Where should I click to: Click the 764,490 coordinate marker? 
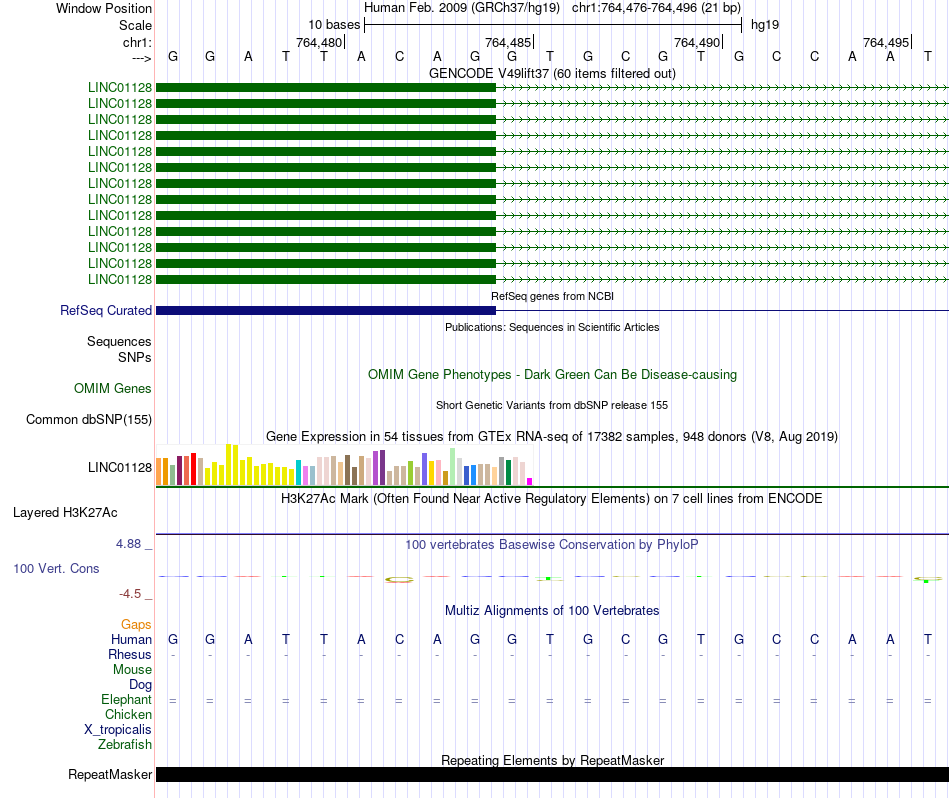point(697,42)
